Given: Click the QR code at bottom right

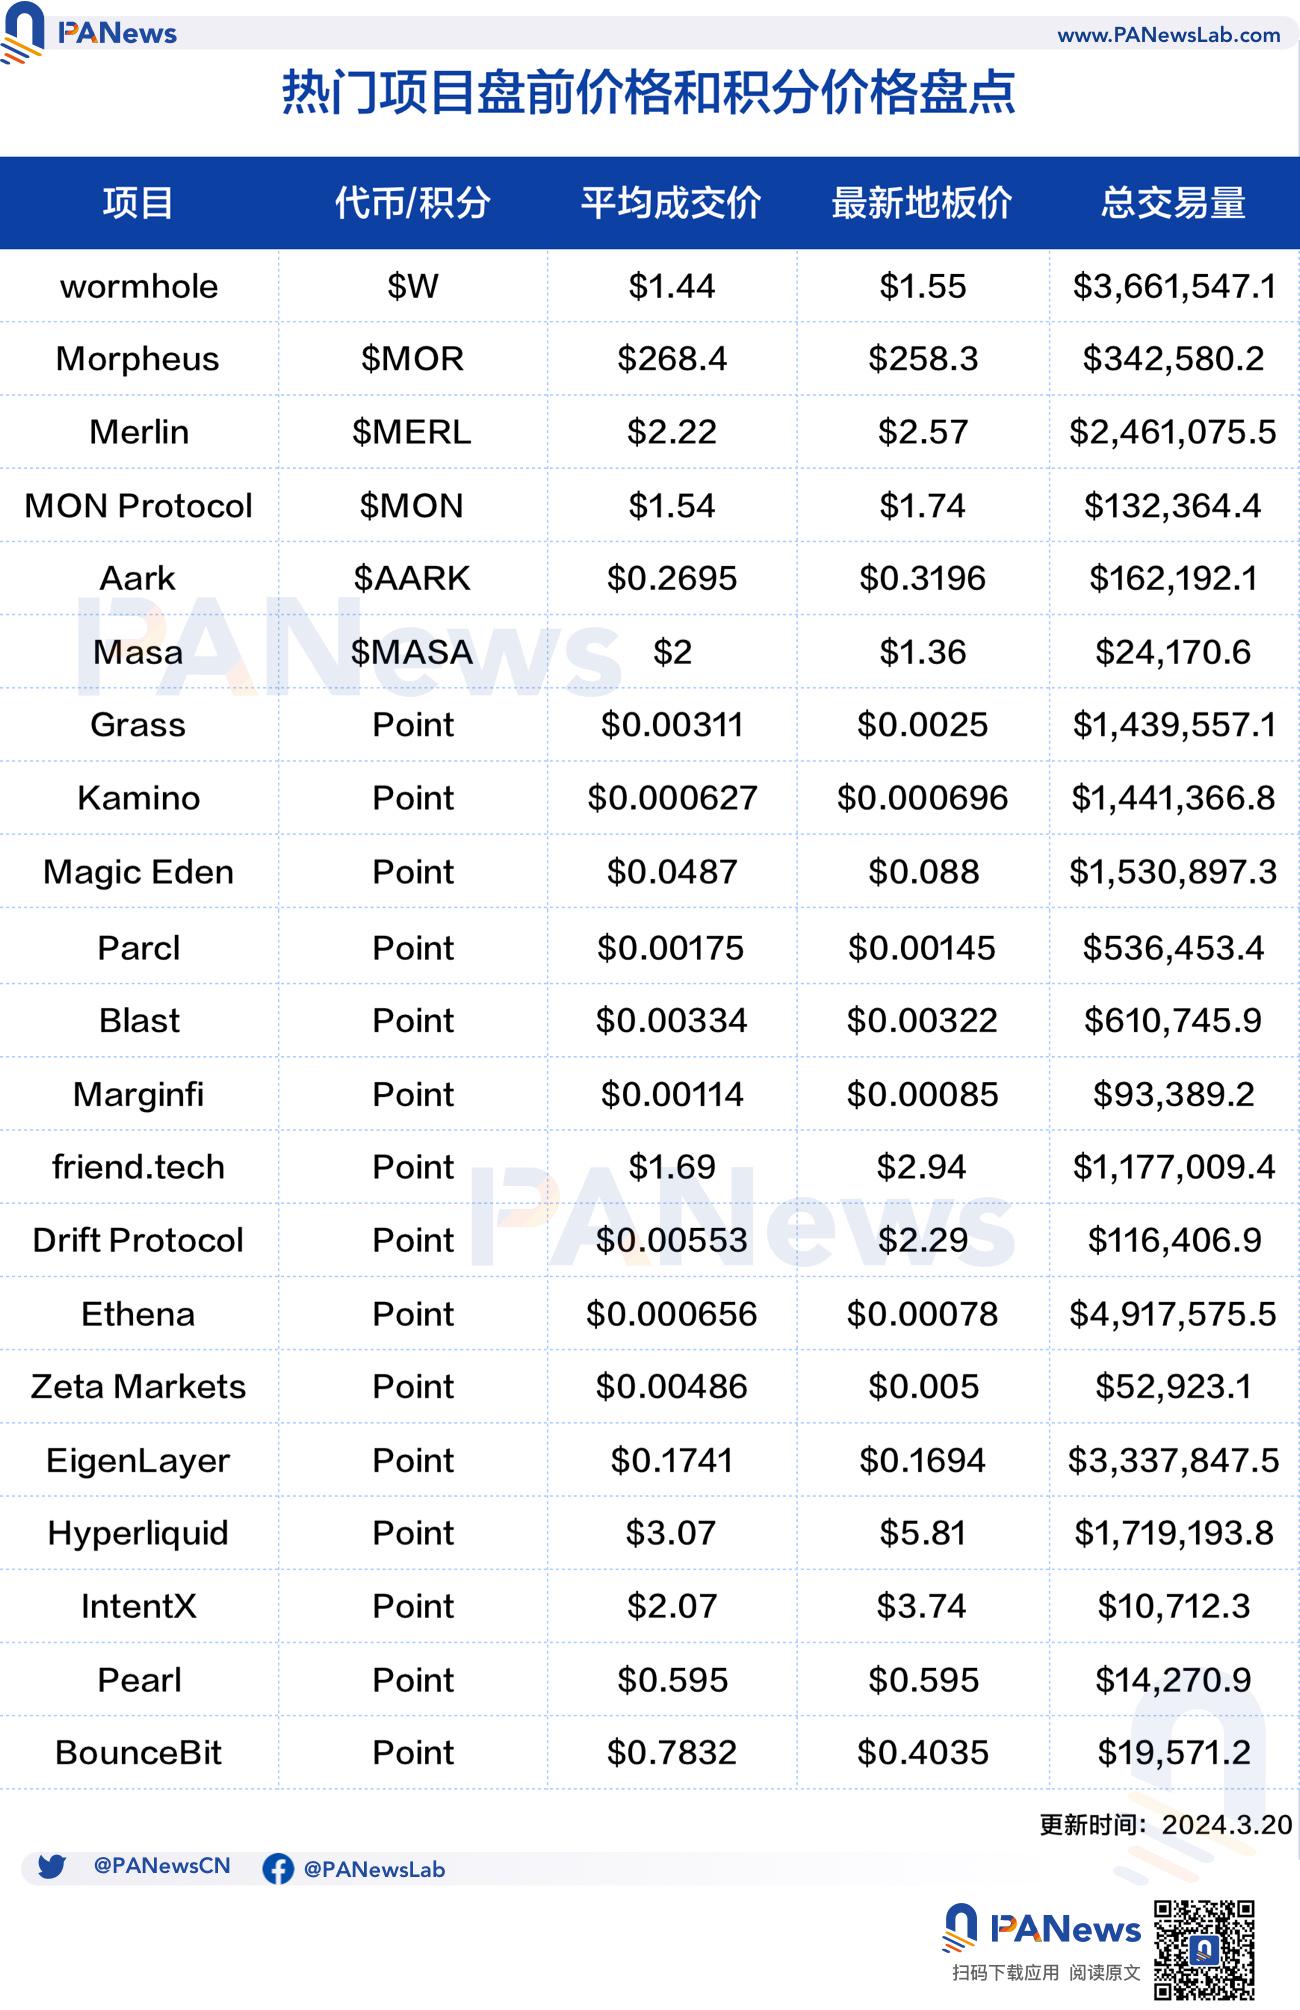Looking at the screenshot, I should click(x=1204, y=1949).
